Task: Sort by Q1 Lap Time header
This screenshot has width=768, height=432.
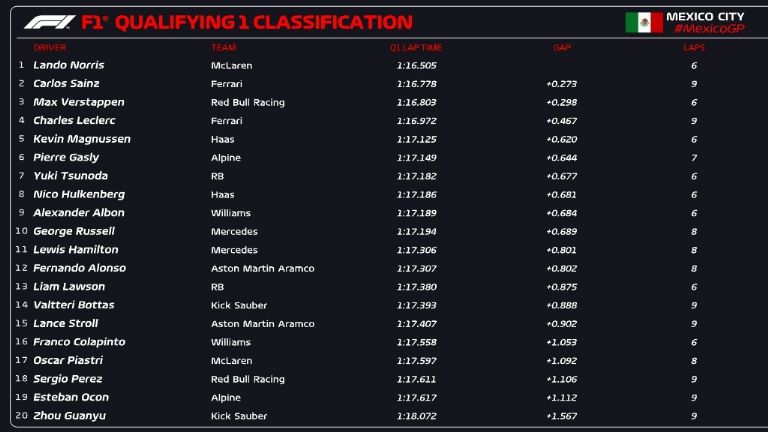Action: (x=416, y=47)
